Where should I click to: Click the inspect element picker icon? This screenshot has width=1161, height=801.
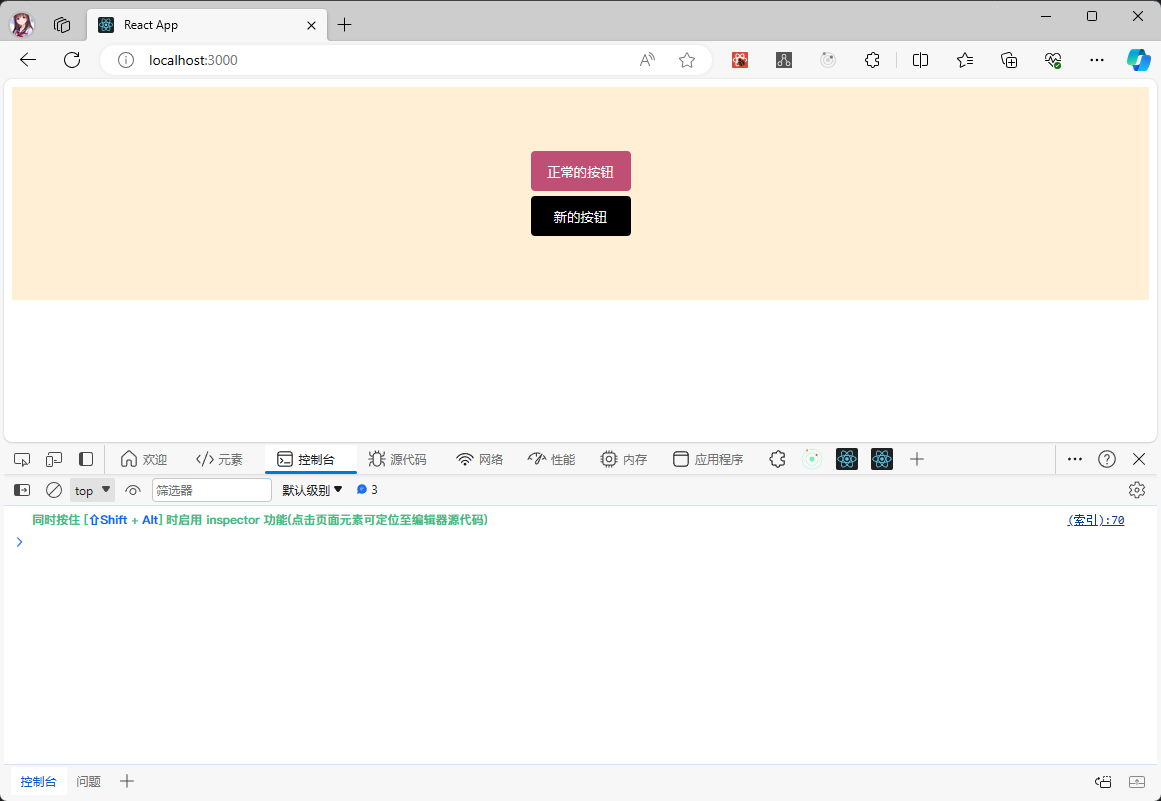[22, 459]
